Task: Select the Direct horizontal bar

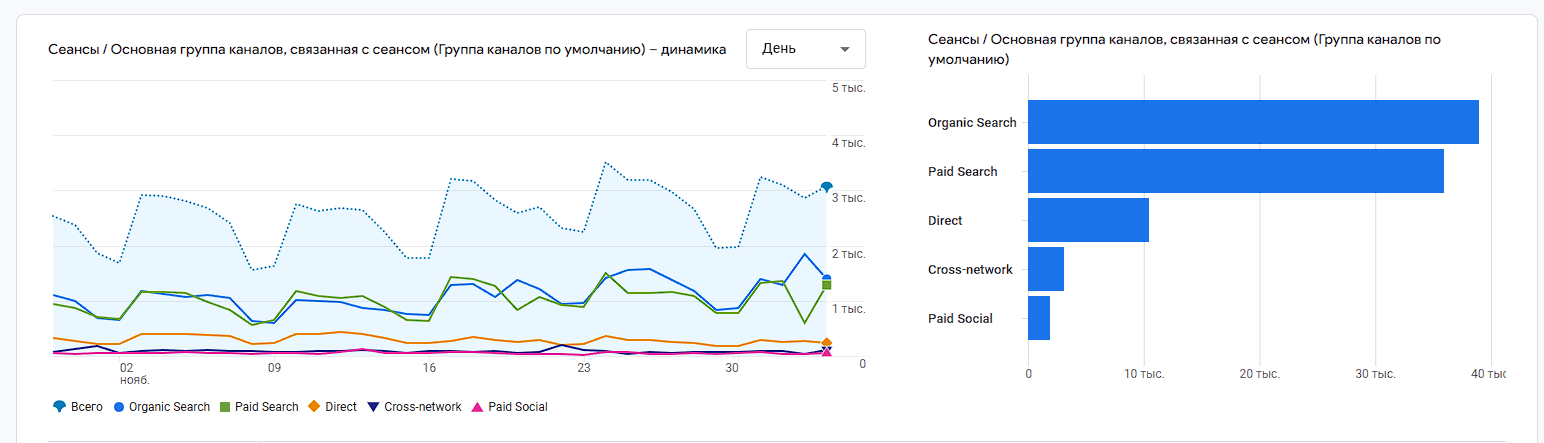Action: [1088, 220]
